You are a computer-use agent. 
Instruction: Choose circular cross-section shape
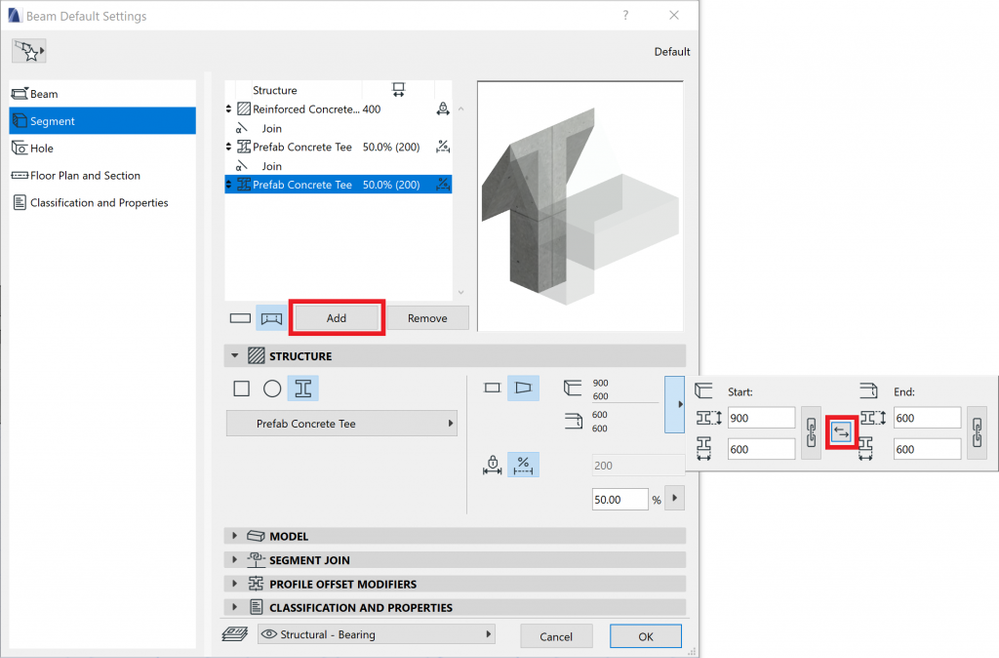(x=272, y=389)
